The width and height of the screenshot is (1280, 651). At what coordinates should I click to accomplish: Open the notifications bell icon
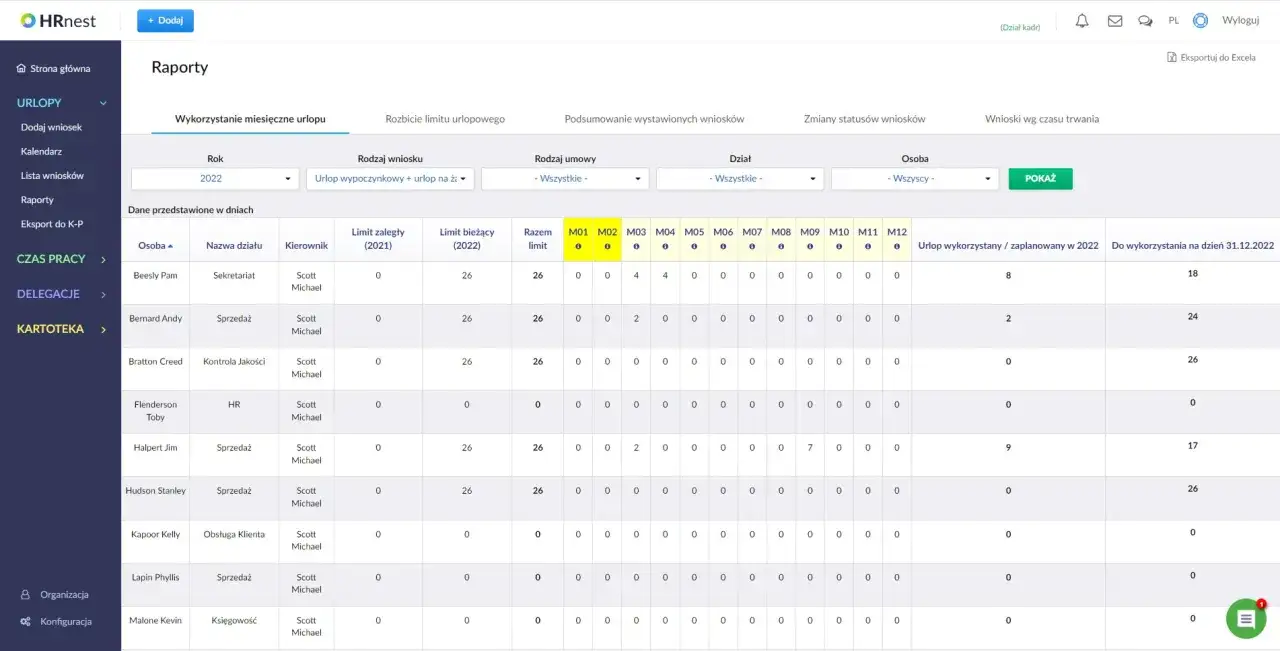pyautogui.click(x=1082, y=20)
